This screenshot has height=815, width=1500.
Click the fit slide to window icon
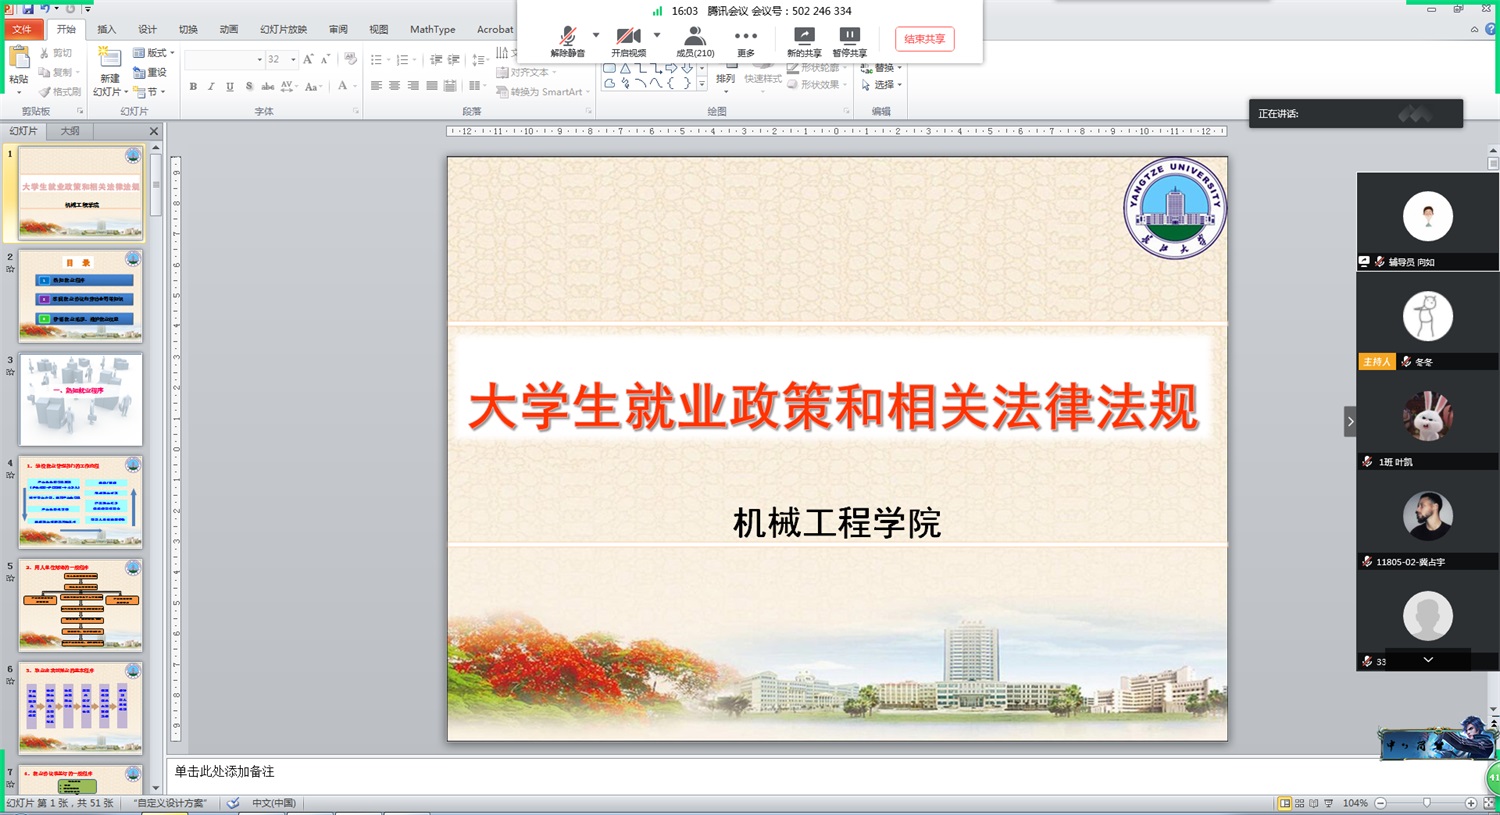(x=1488, y=803)
